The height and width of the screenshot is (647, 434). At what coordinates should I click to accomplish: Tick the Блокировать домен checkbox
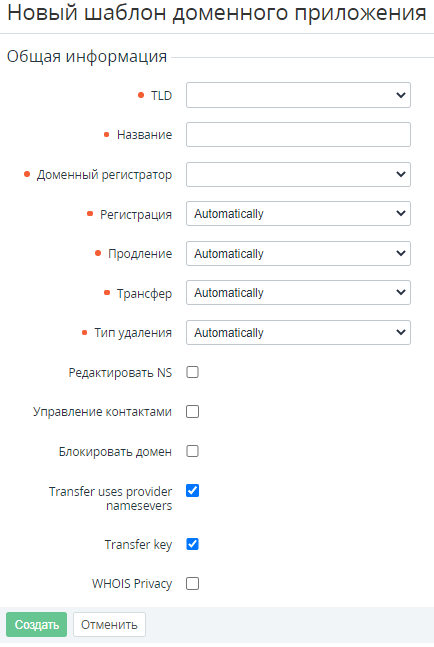tap(193, 451)
